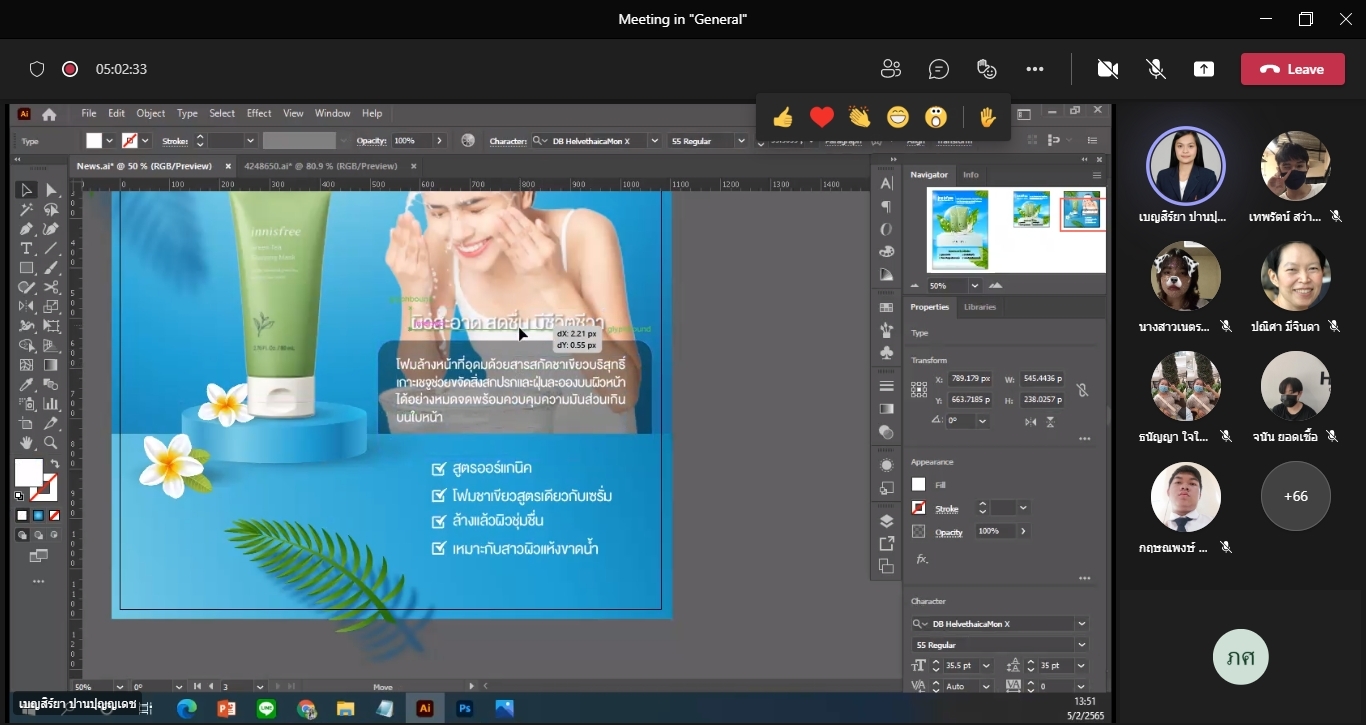Open the +66 more participants bubble
This screenshot has height=725, width=1366.
pos(1295,496)
